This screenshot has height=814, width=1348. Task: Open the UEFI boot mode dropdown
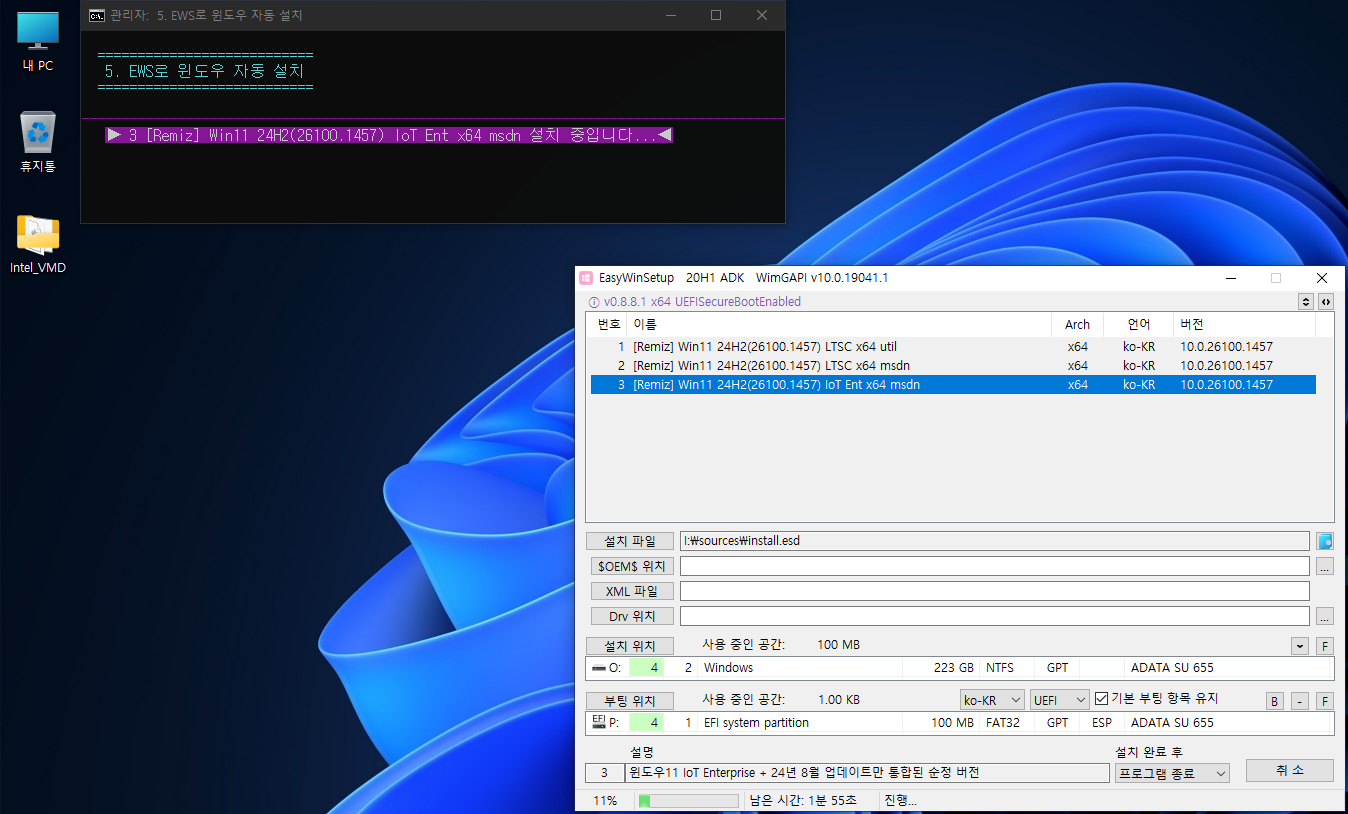pyautogui.click(x=1059, y=700)
